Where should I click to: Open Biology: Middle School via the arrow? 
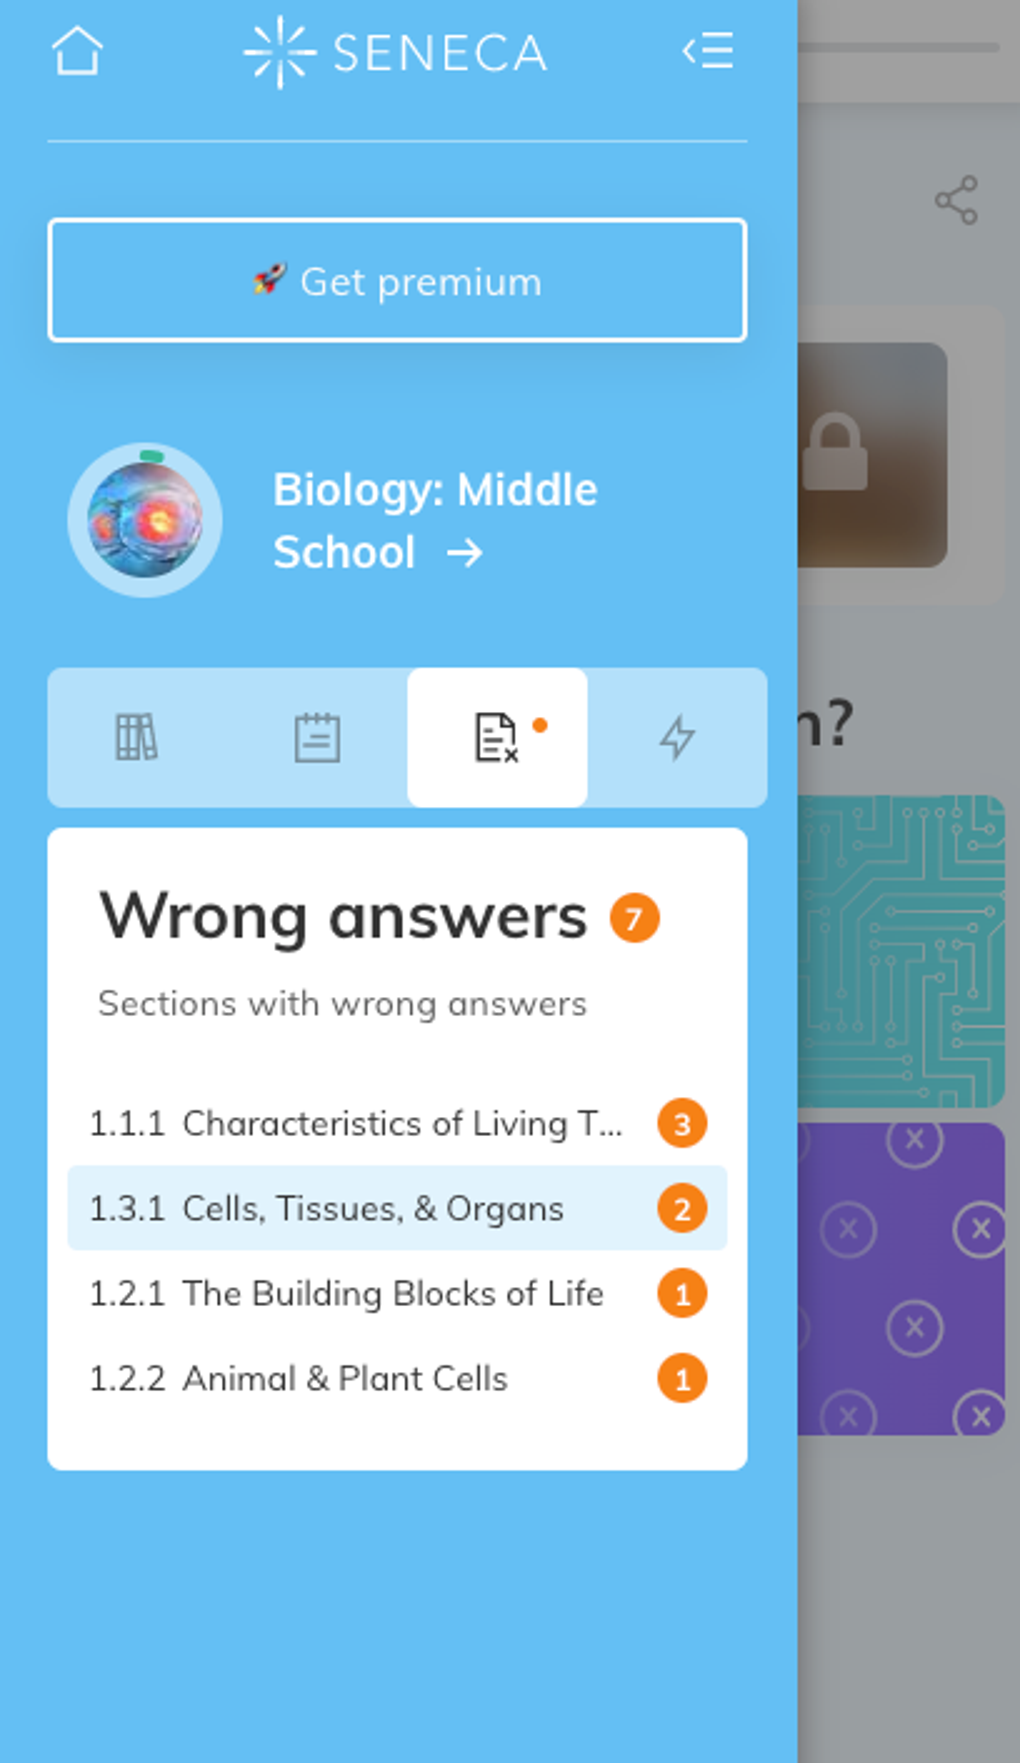coord(466,552)
